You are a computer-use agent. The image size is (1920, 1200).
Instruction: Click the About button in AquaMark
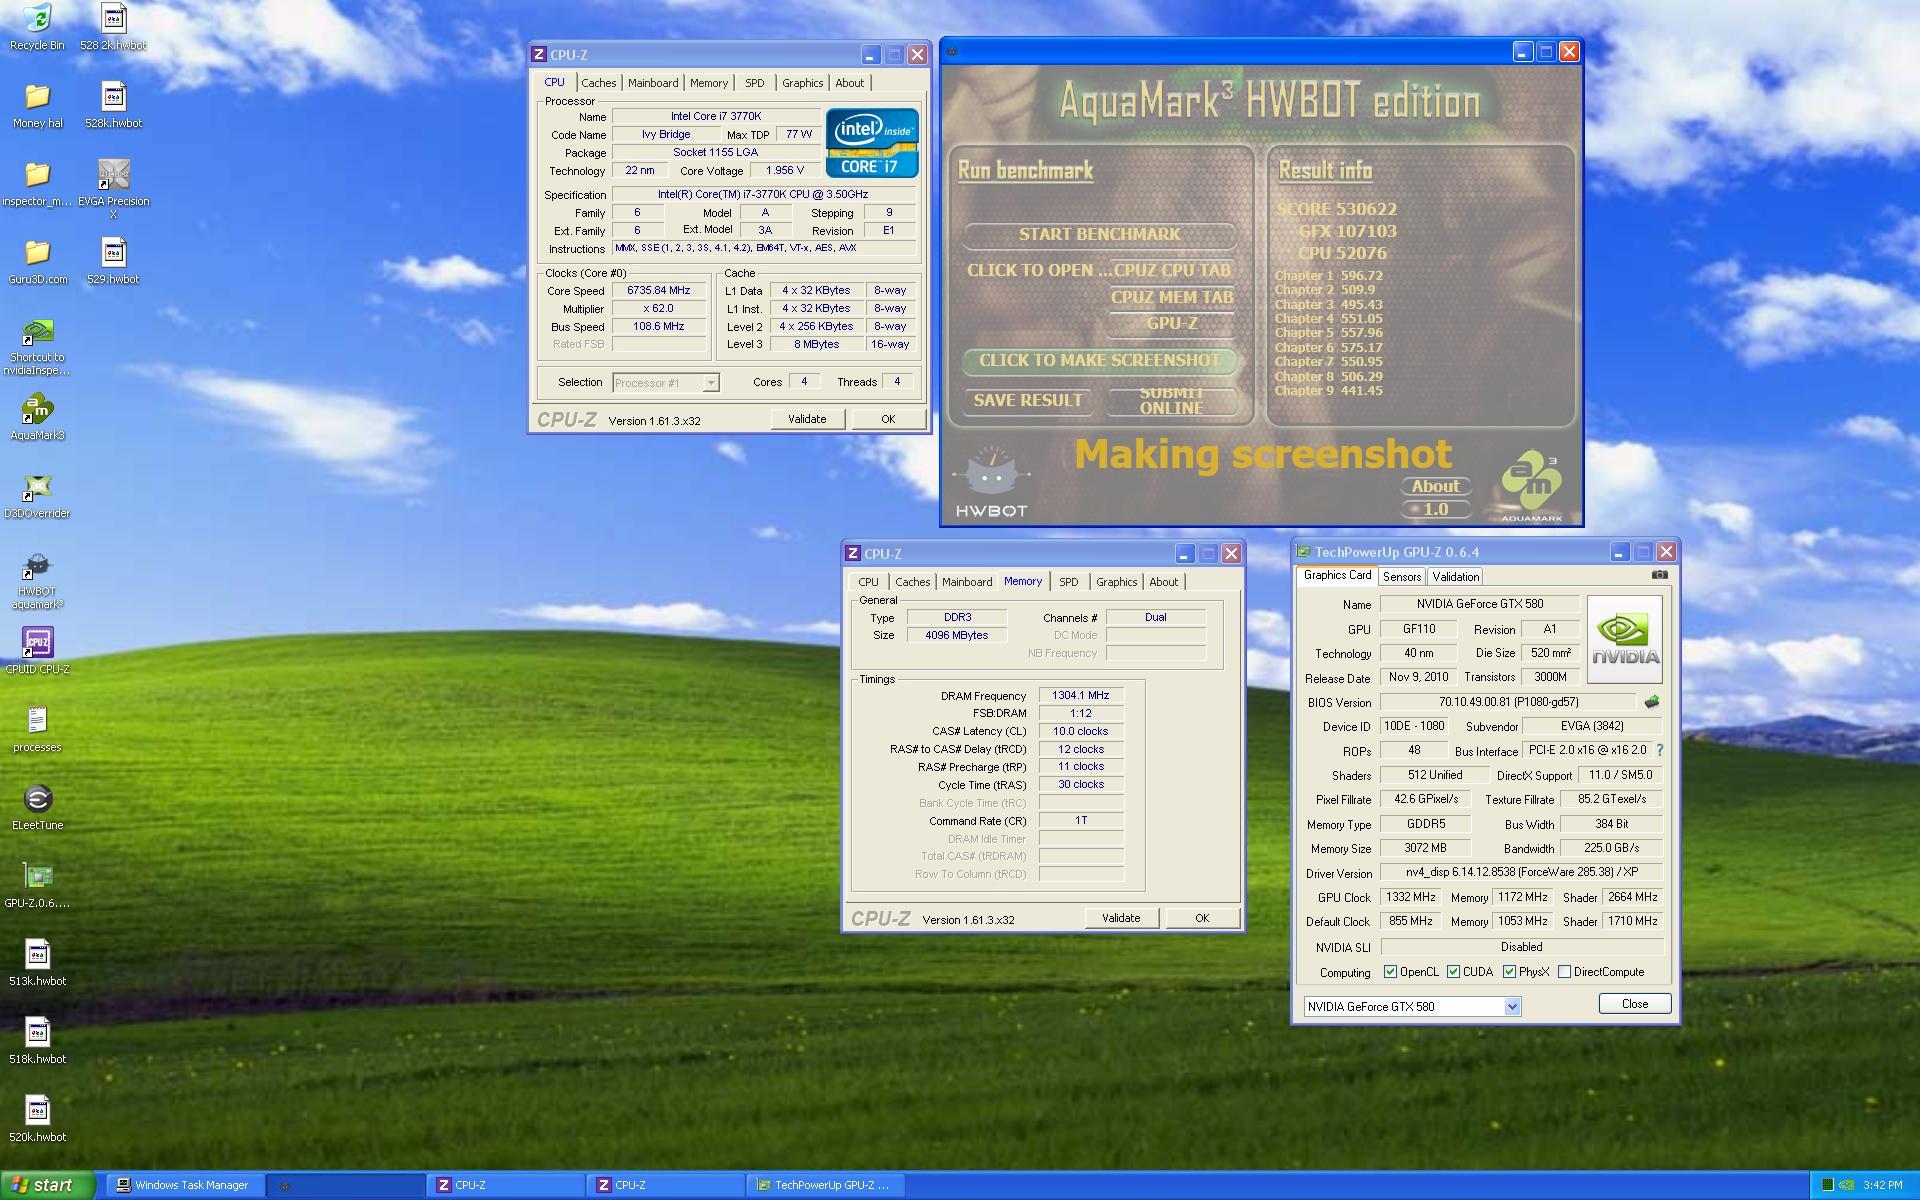pos(1435,486)
